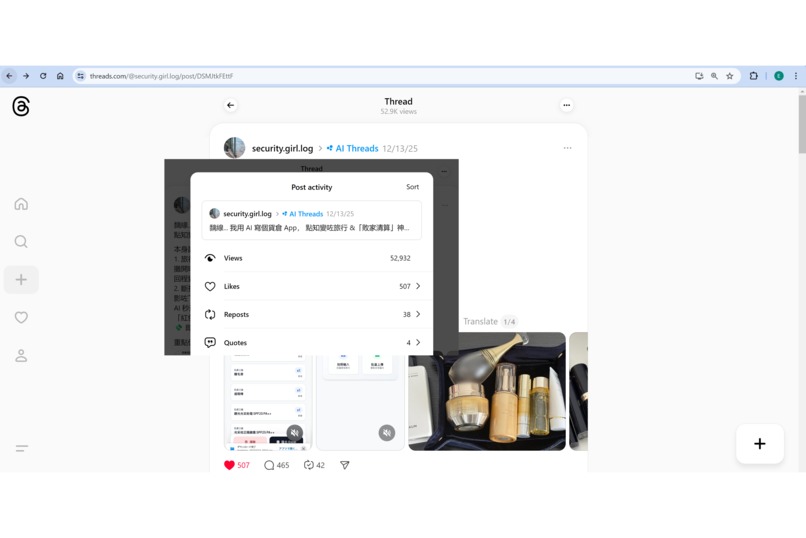Click security.girl.log name in Post activity card
806x538 pixels.
(247, 214)
